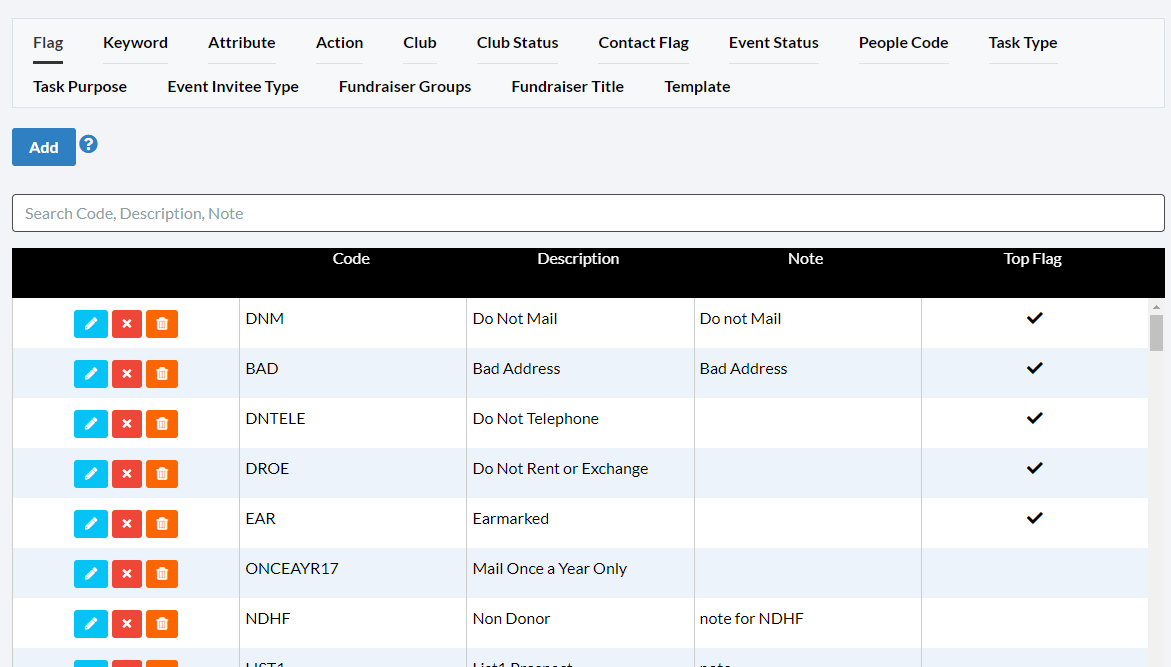The width and height of the screenshot is (1171, 667).
Task: Click the scrollbar up arrow
Action: pyautogui.click(x=1156, y=307)
